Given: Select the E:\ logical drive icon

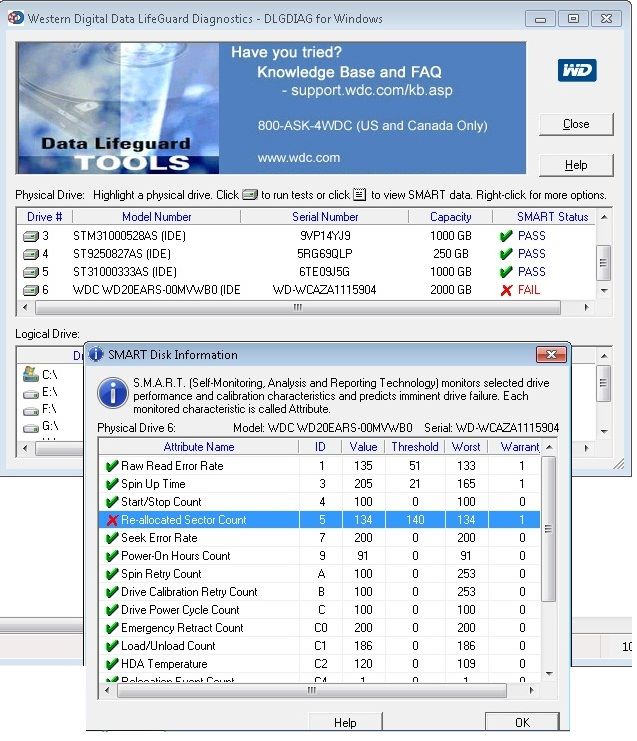Looking at the screenshot, I should tap(31, 393).
